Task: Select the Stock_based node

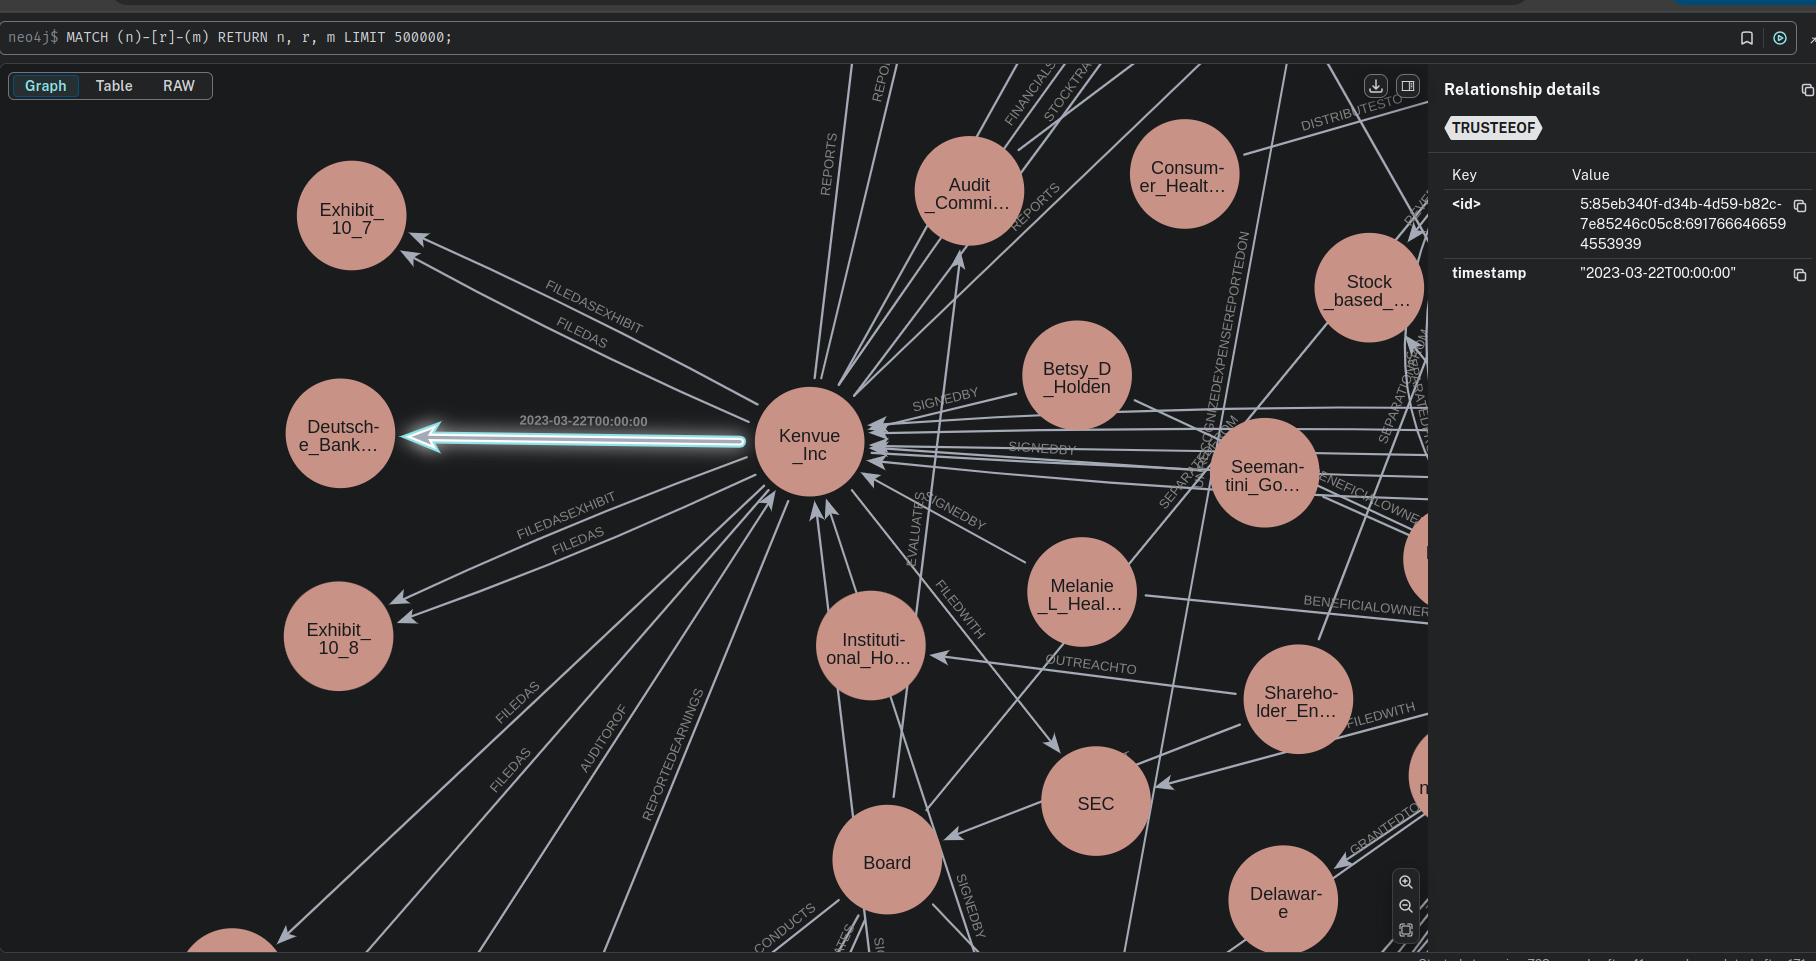Action: pyautogui.click(x=1369, y=288)
